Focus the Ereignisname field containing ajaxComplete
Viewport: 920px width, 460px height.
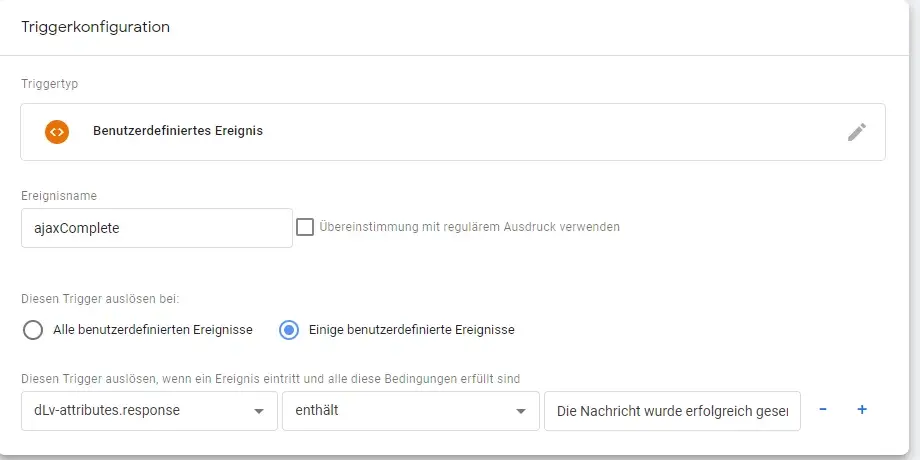pos(156,228)
